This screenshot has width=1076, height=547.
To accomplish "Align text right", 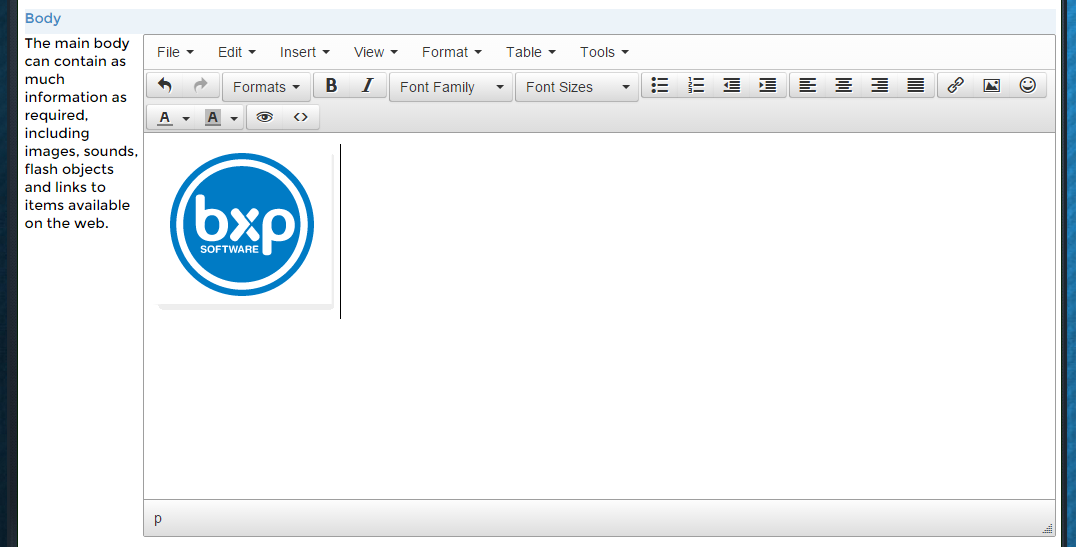I will (880, 86).
